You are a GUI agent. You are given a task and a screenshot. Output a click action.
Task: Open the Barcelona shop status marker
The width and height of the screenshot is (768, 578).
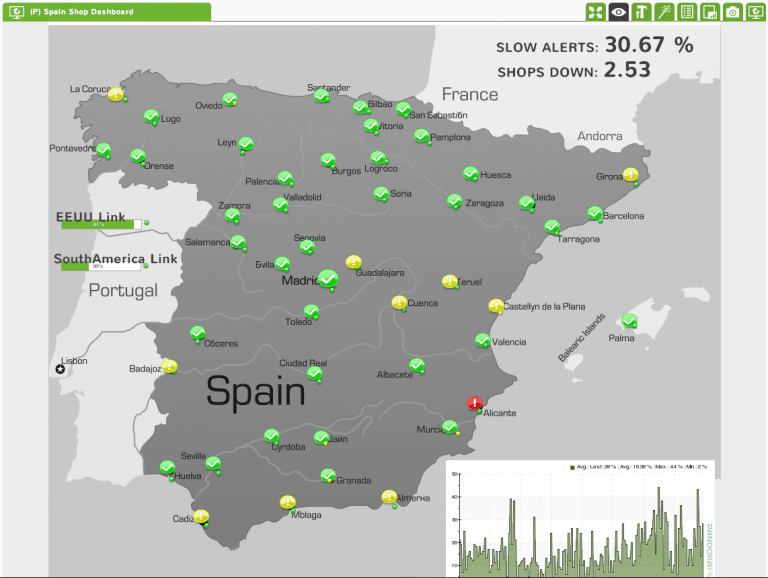(595, 213)
